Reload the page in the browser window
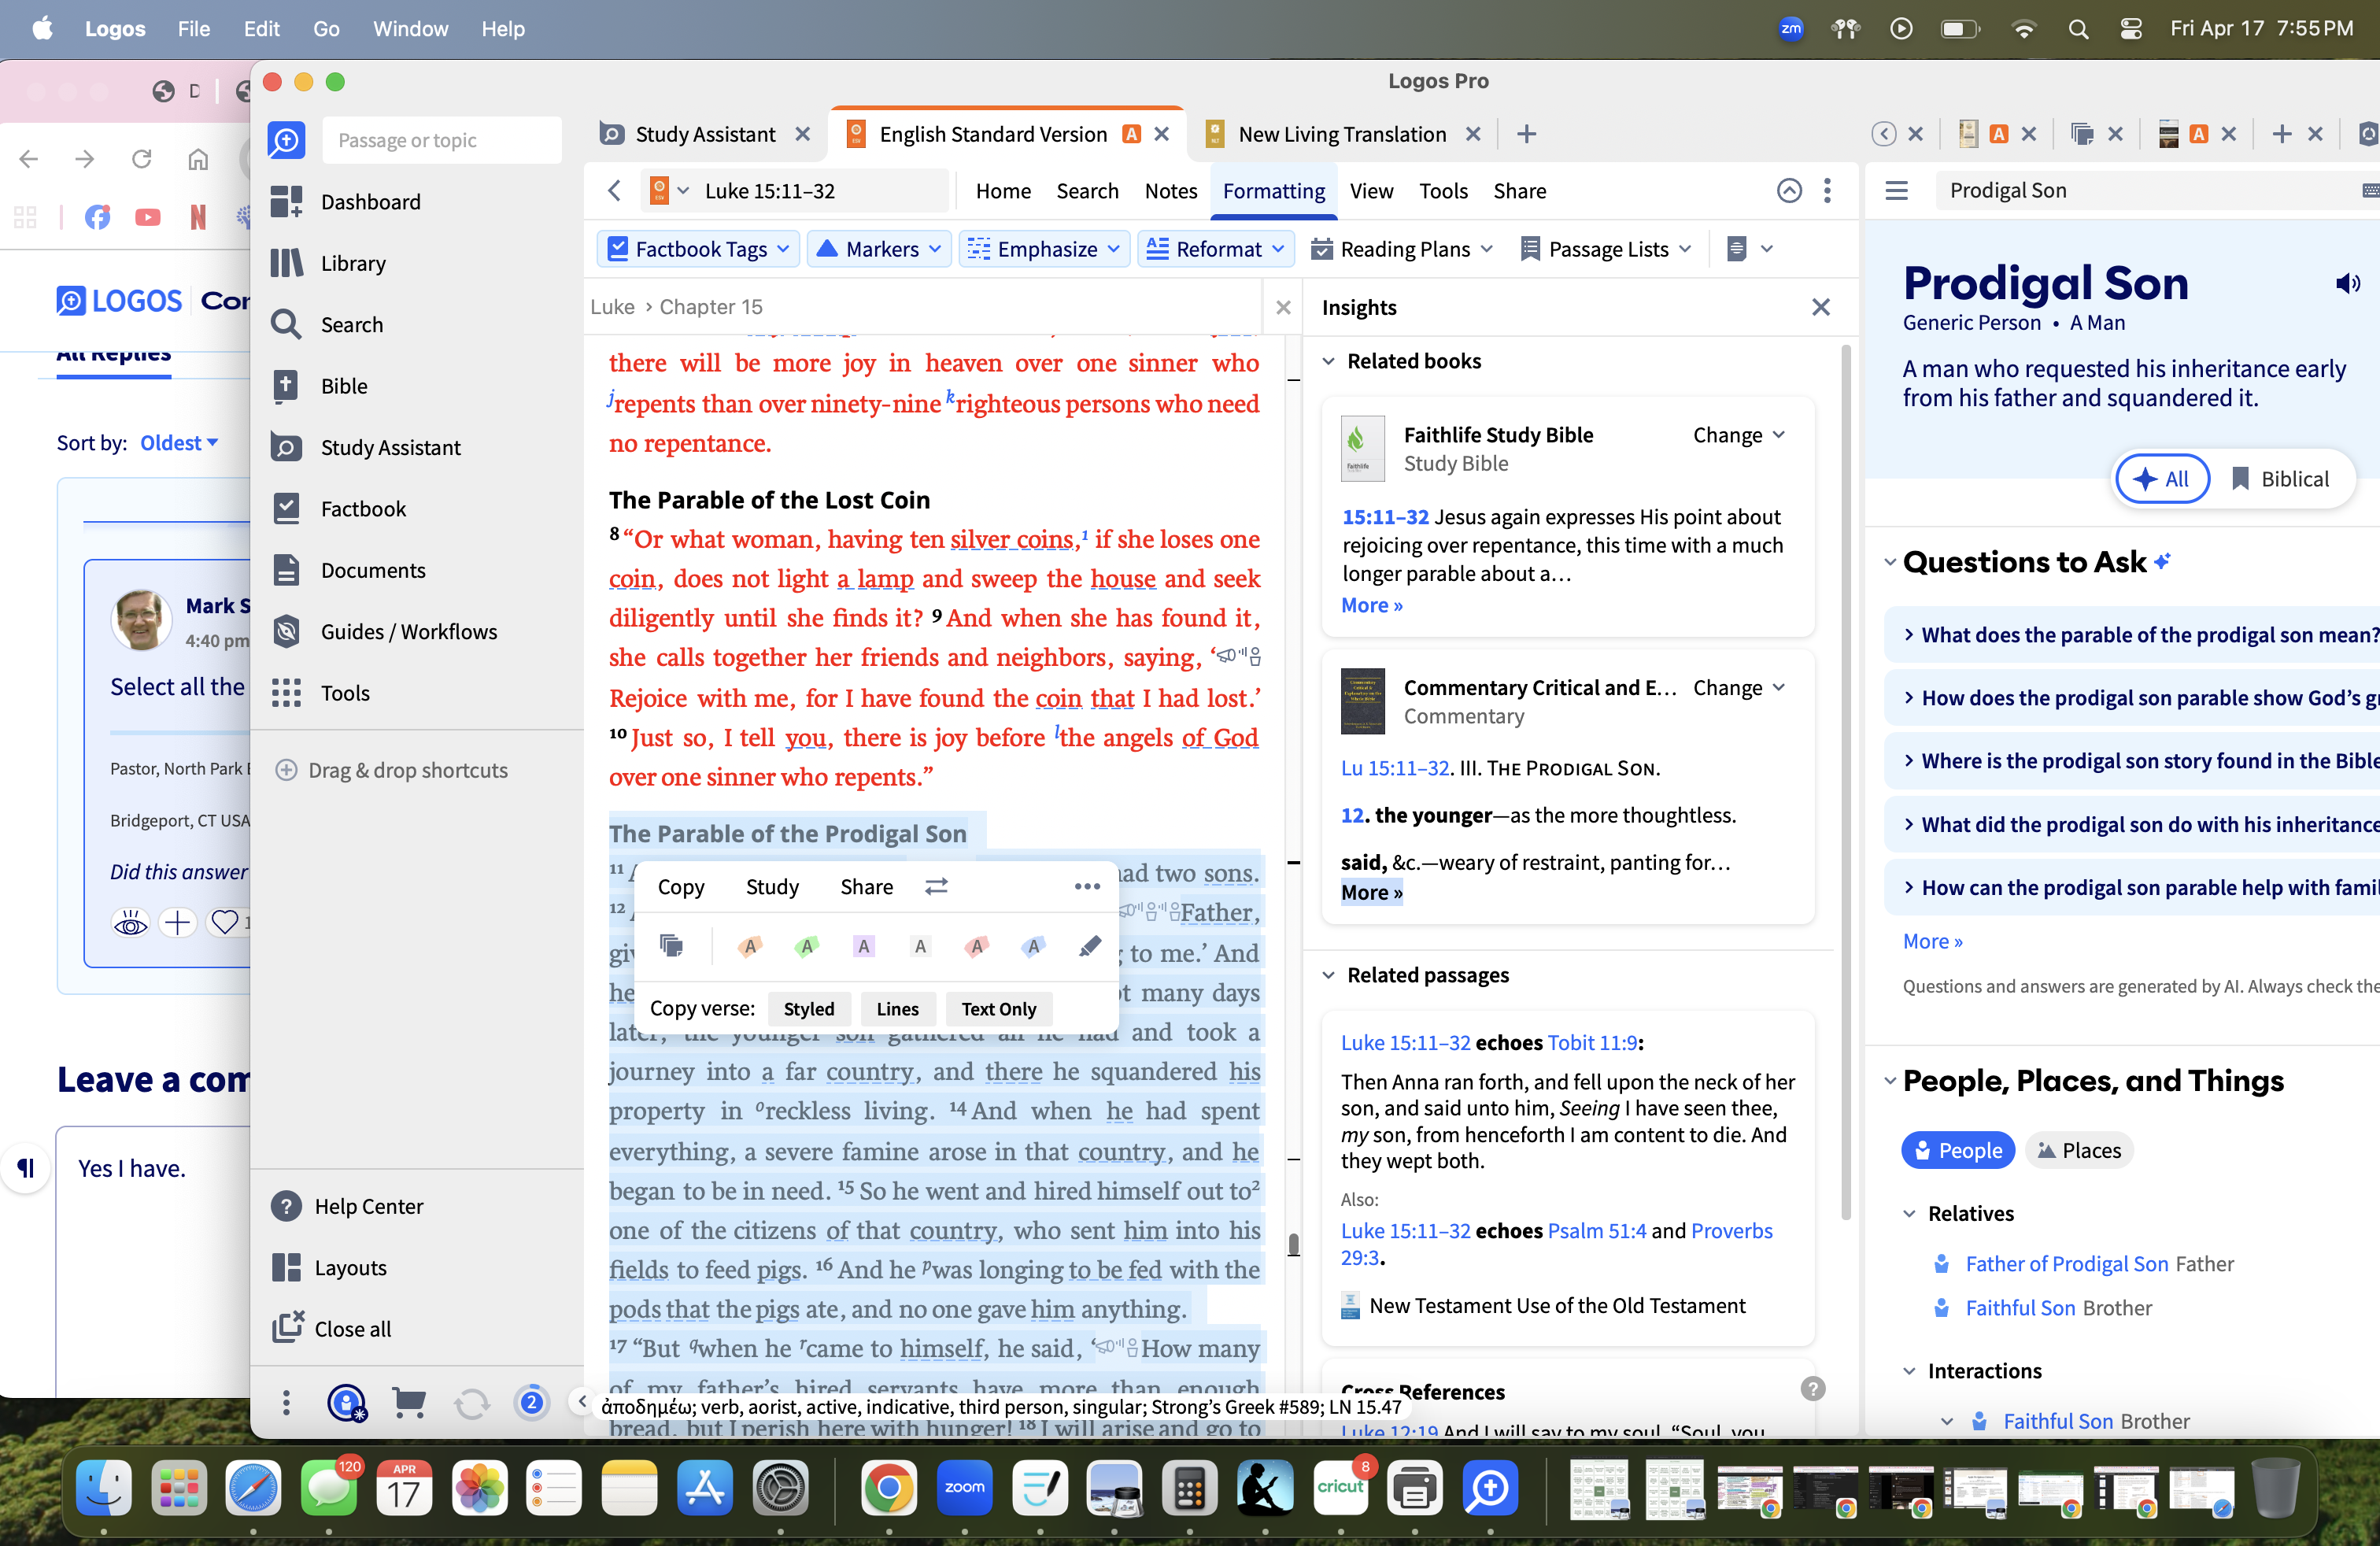 coord(141,158)
